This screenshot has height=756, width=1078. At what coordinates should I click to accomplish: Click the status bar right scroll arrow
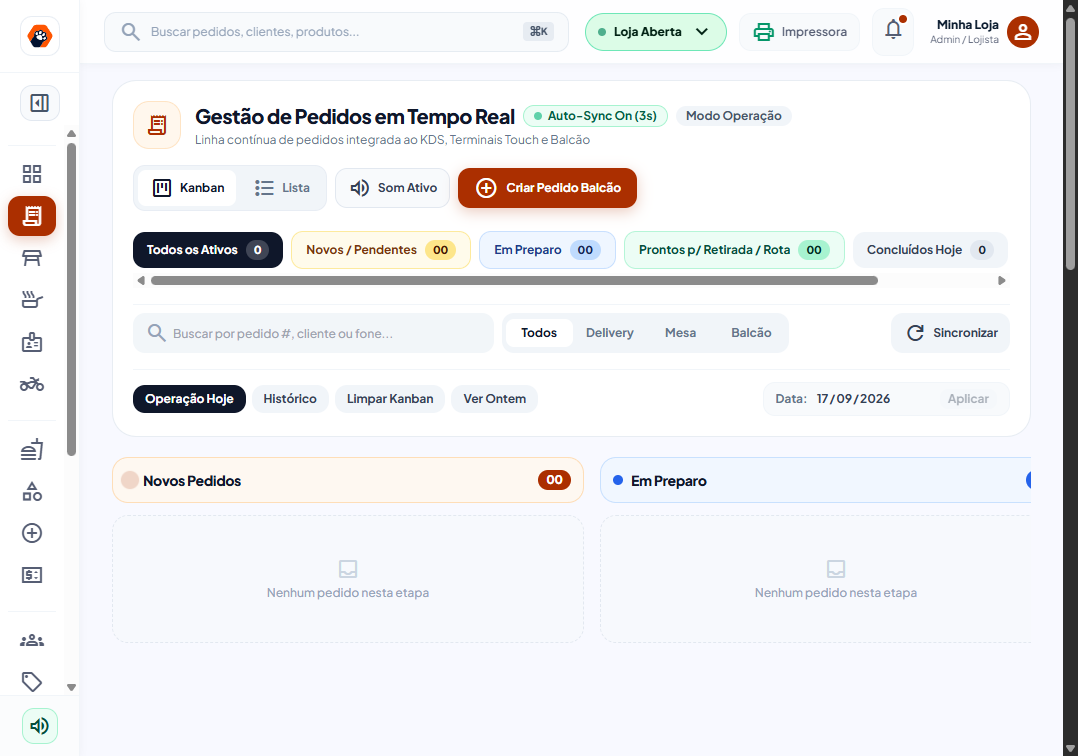pos(1002,280)
